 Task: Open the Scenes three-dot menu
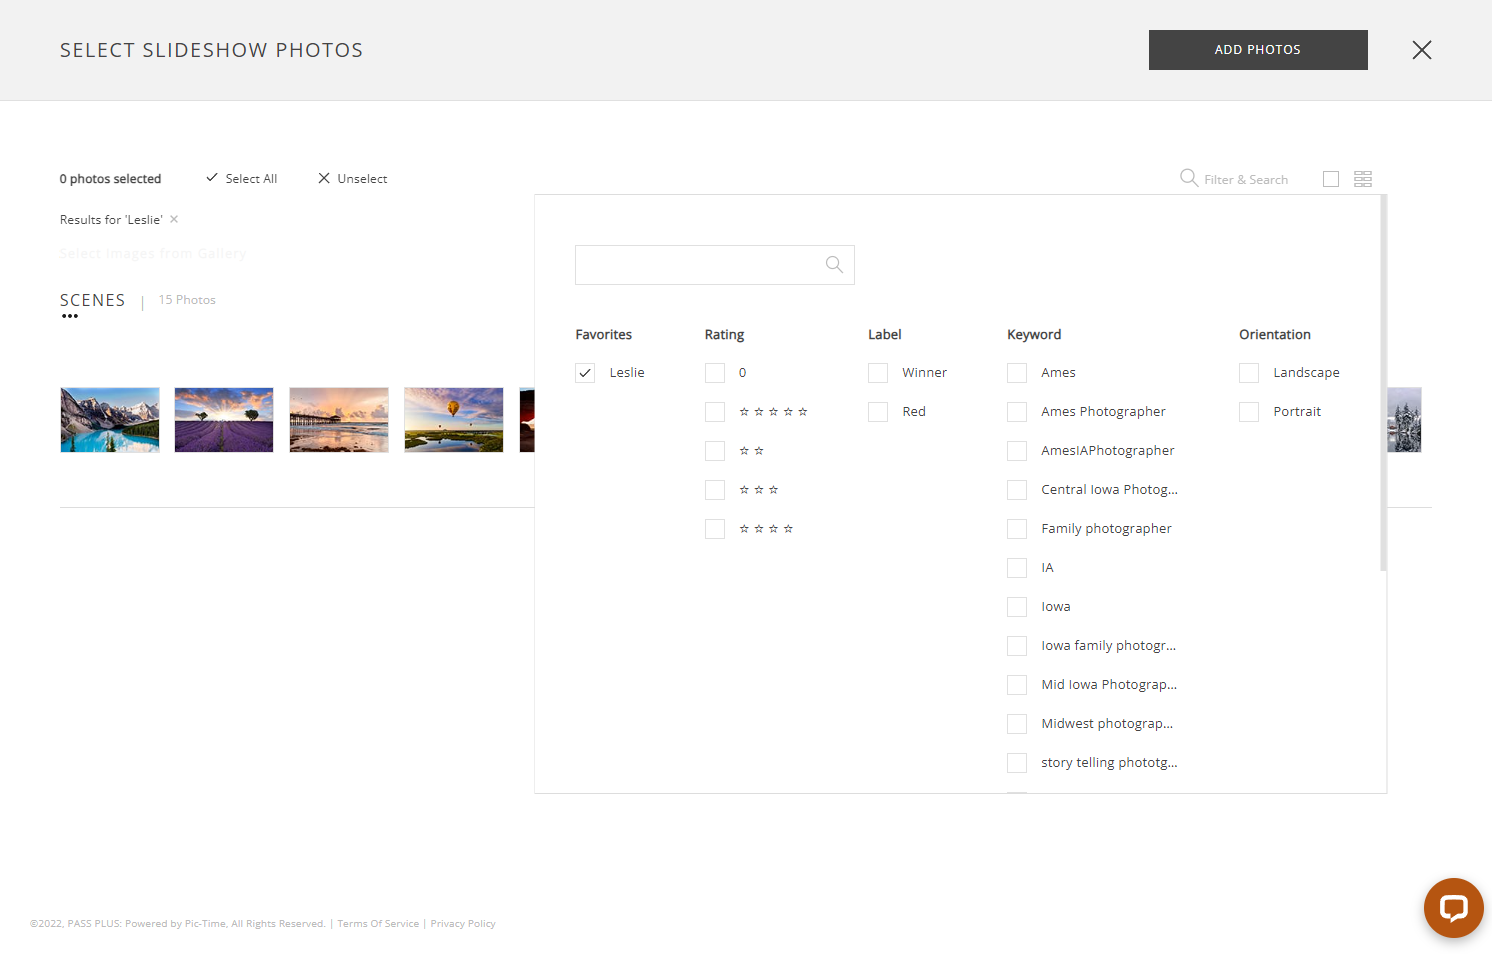tap(70, 316)
